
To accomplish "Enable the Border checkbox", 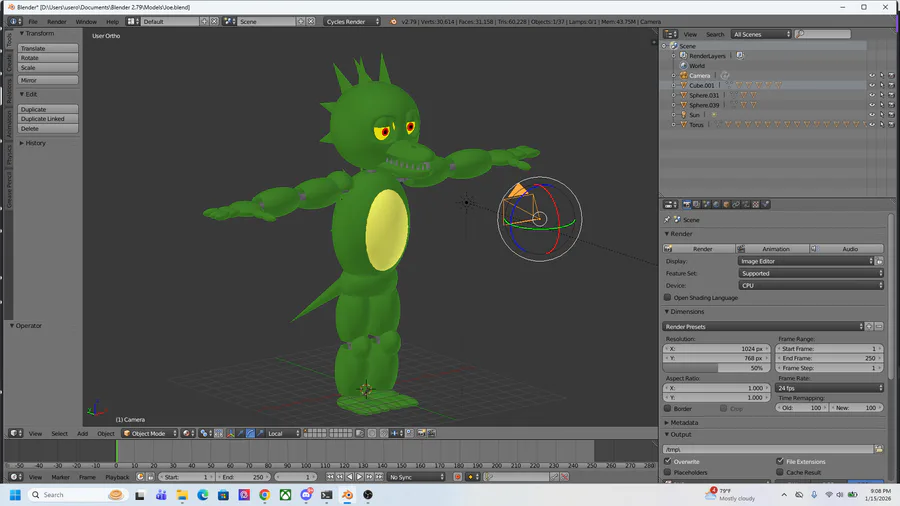I will click(x=668, y=408).
